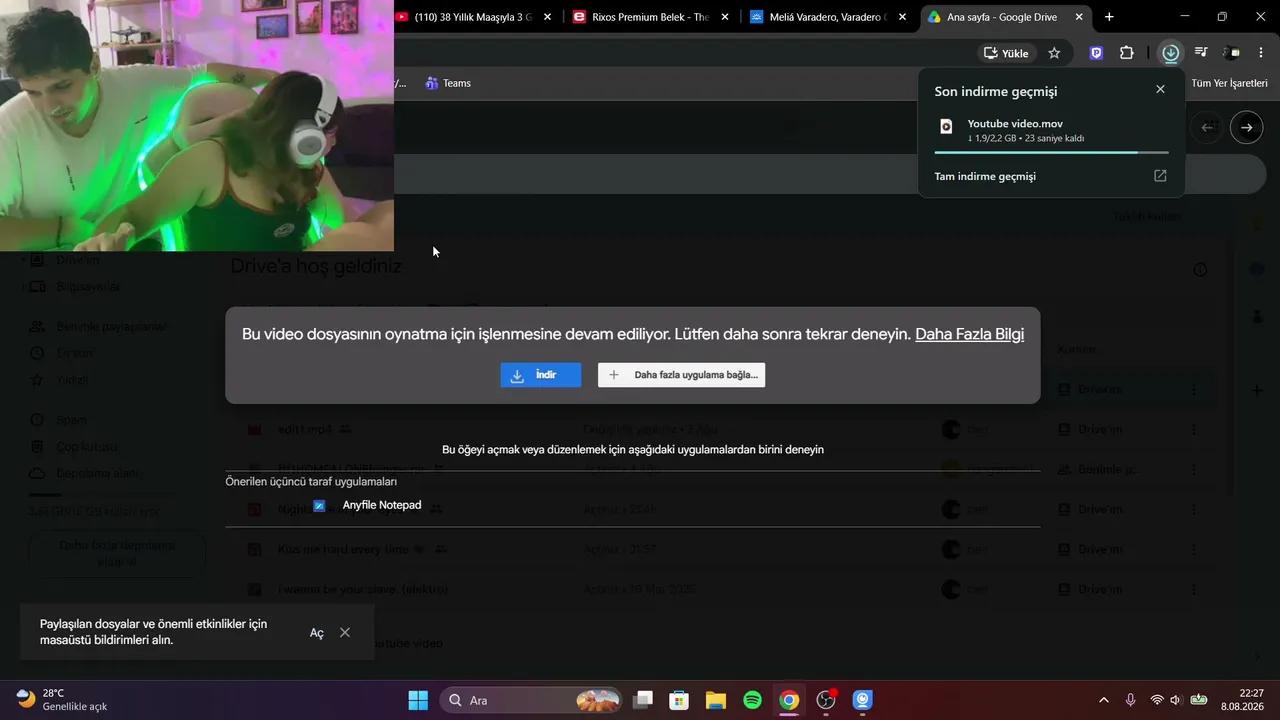Close the Rixos Premium Belek tab

point(725,17)
